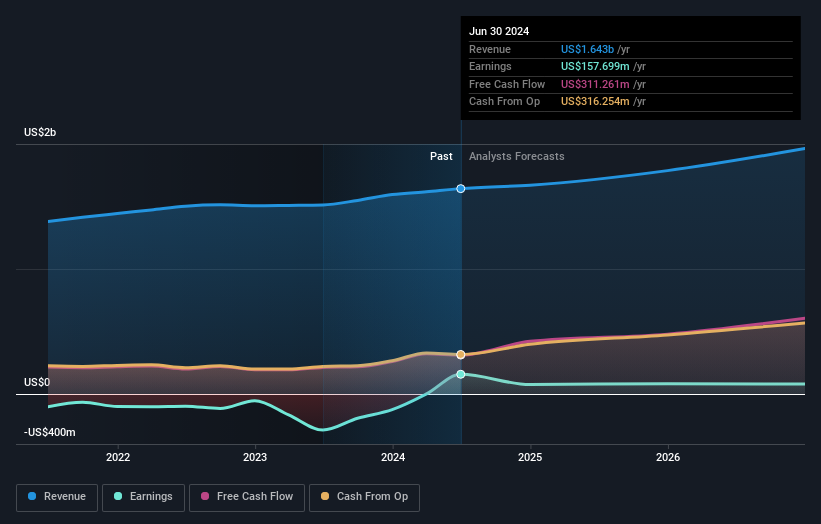Click the Earnings row label in tooltip

(490, 66)
